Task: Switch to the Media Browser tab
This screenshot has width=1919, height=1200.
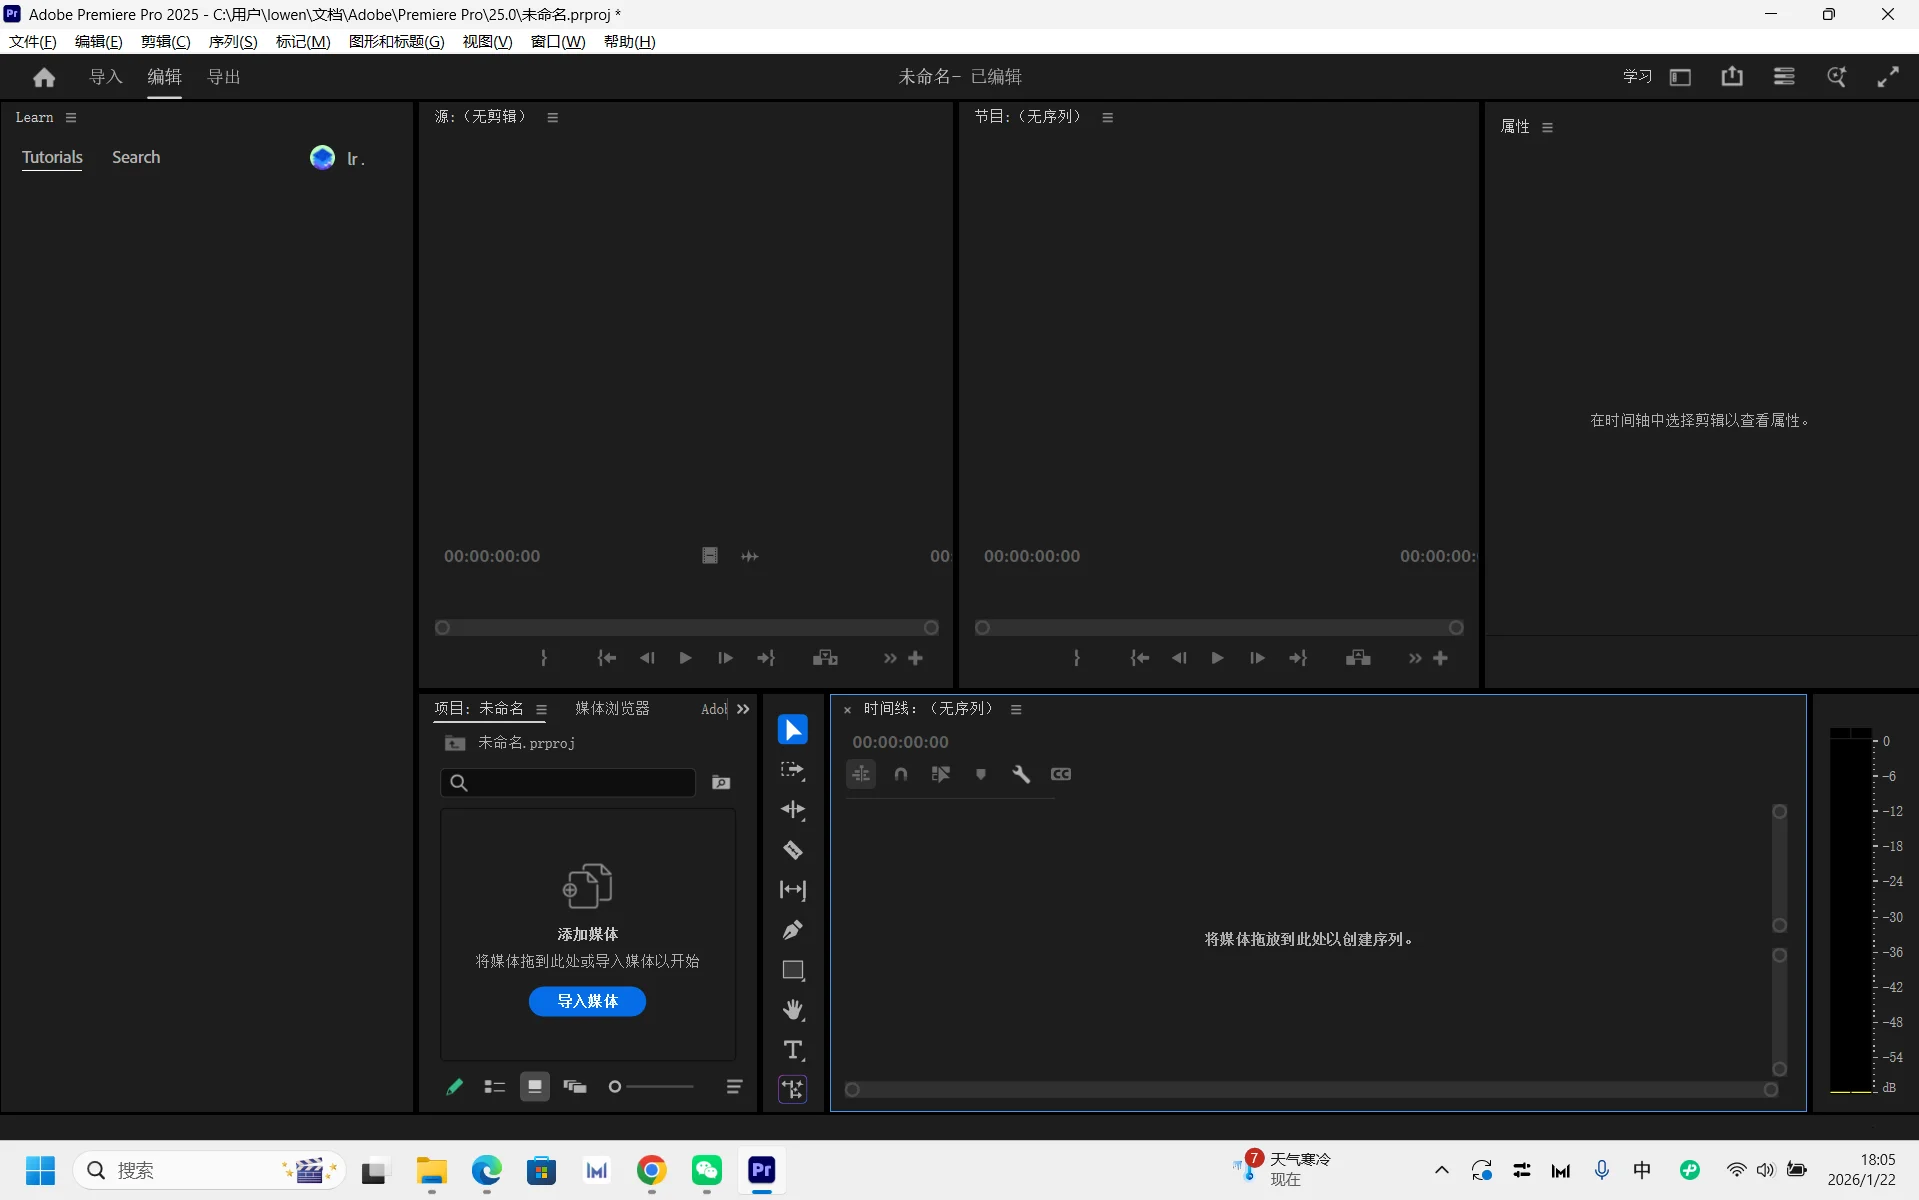Action: [x=612, y=709]
